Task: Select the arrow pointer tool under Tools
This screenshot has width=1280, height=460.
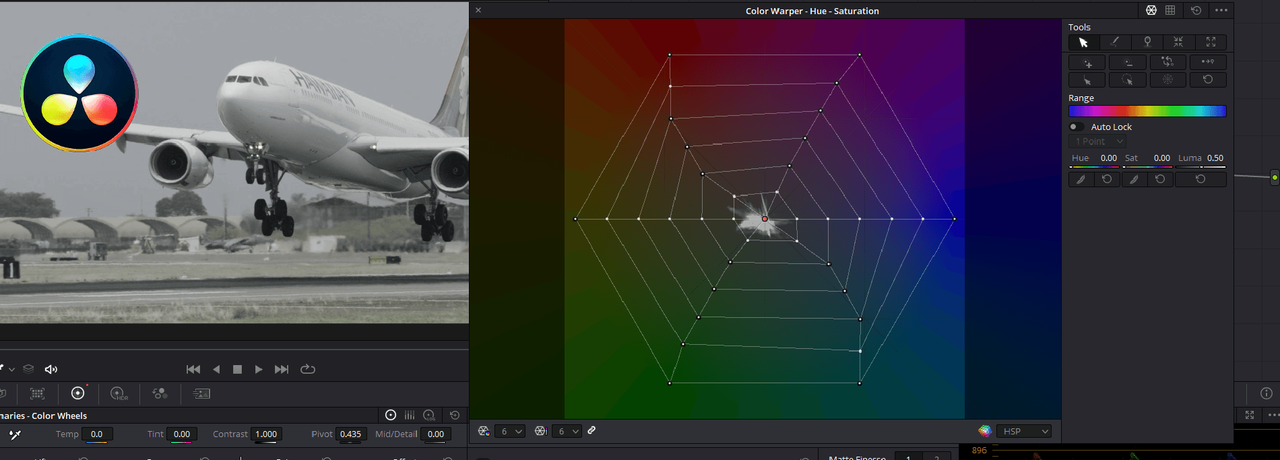Action: pyautogui.click(x=1083, y=42)
